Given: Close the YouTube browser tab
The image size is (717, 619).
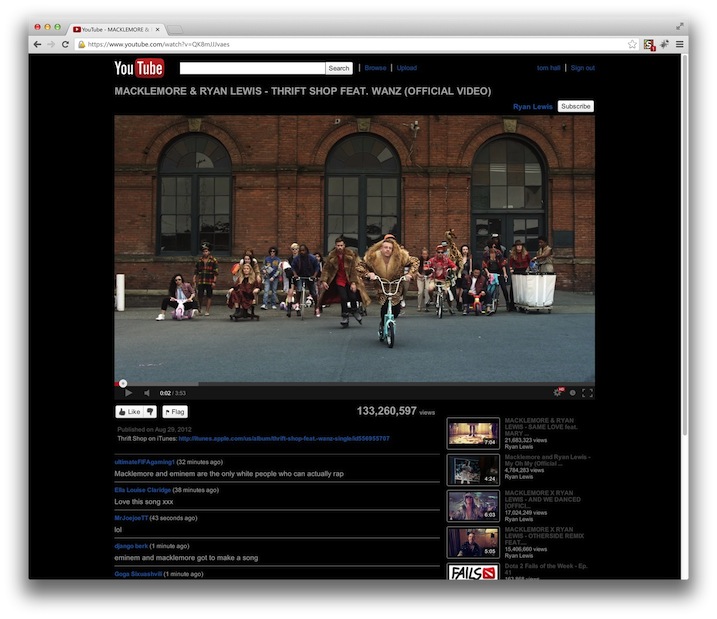Looking at the screenshot, I should [x=157, y=29].
